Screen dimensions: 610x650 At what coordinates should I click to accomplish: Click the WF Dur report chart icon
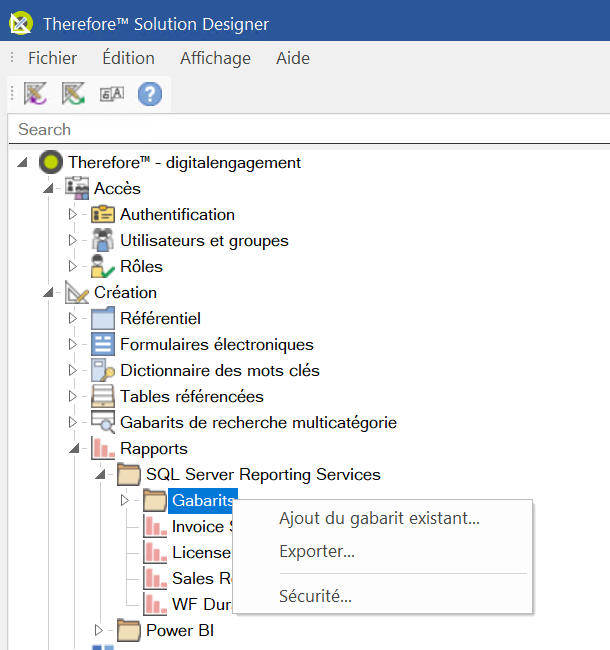click(x=155, y=604)
